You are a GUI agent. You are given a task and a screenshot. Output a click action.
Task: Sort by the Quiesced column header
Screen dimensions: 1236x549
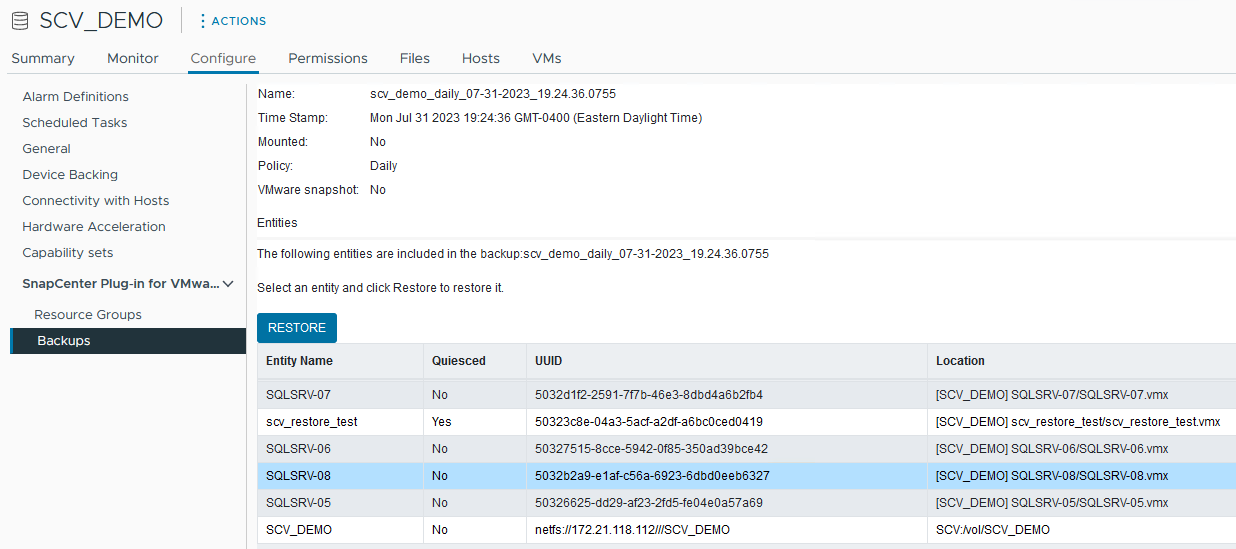(459, 361)
